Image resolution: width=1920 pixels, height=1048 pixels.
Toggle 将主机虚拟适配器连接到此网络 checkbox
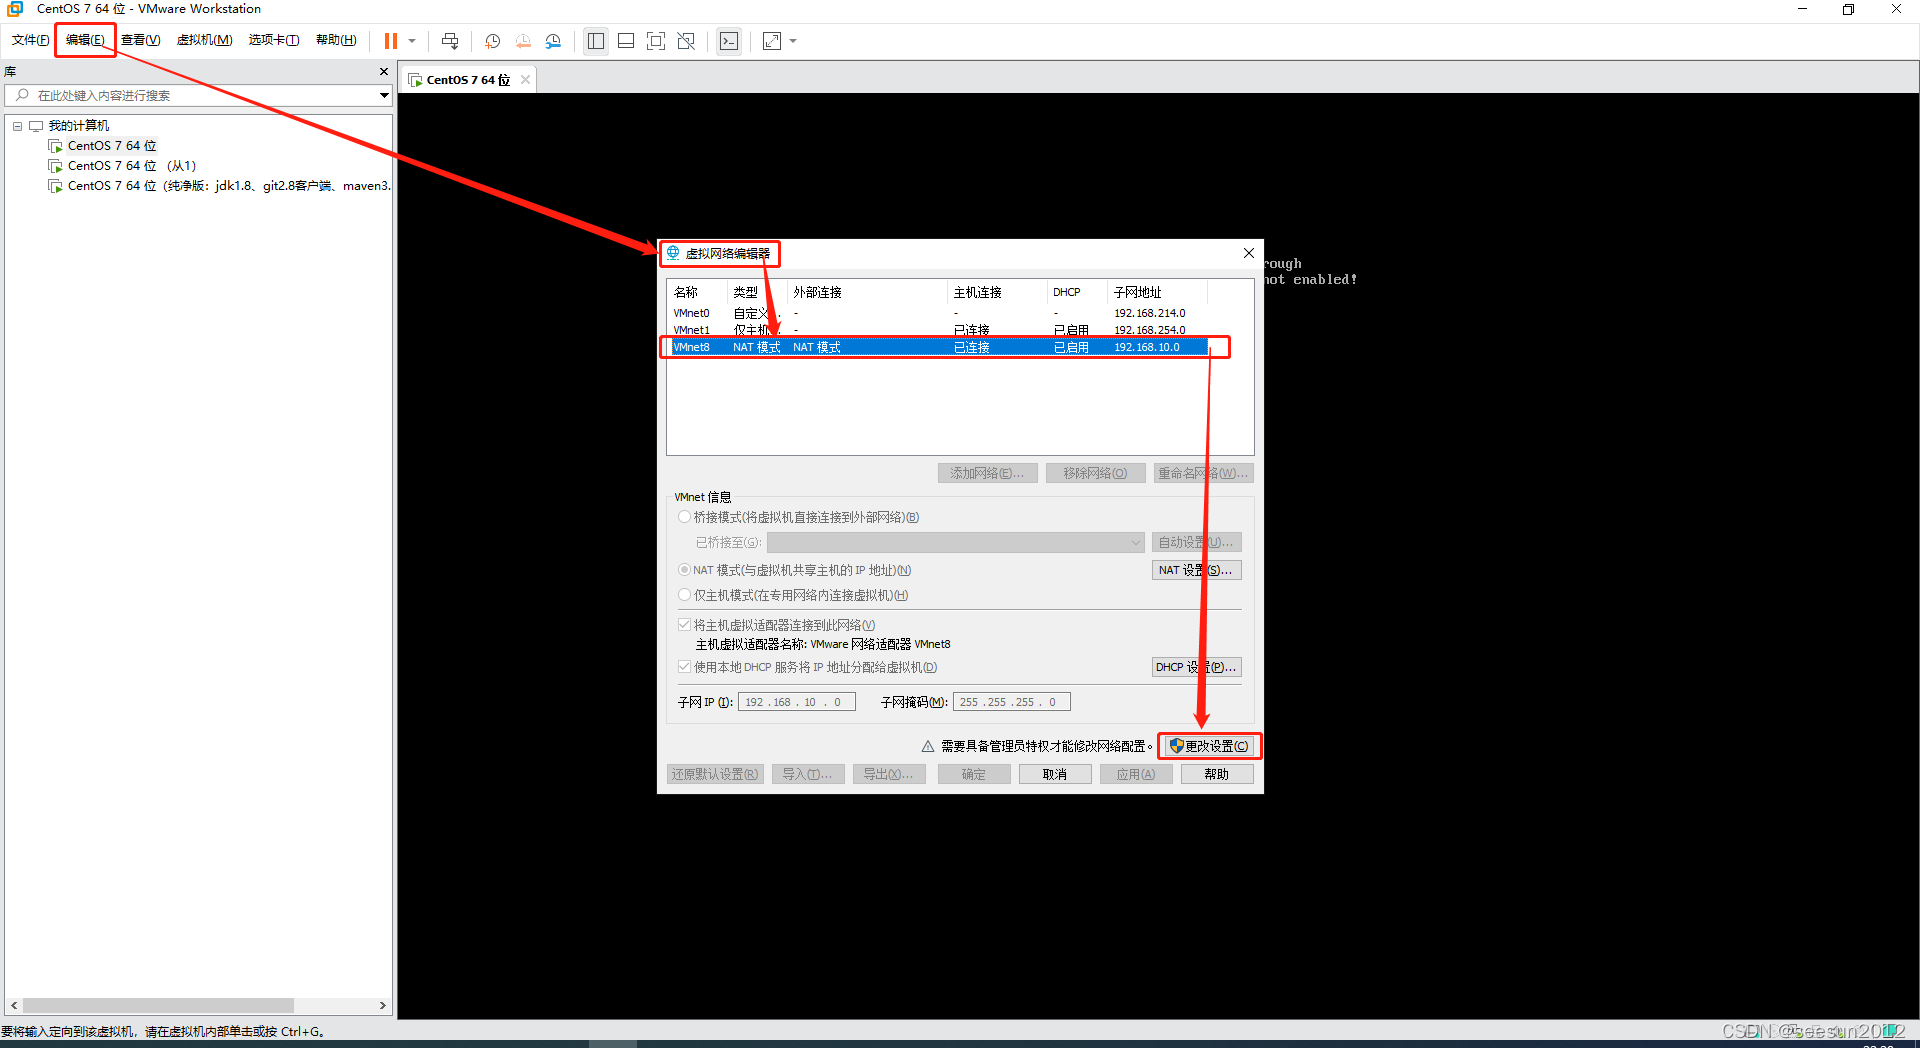click(685, 625)
